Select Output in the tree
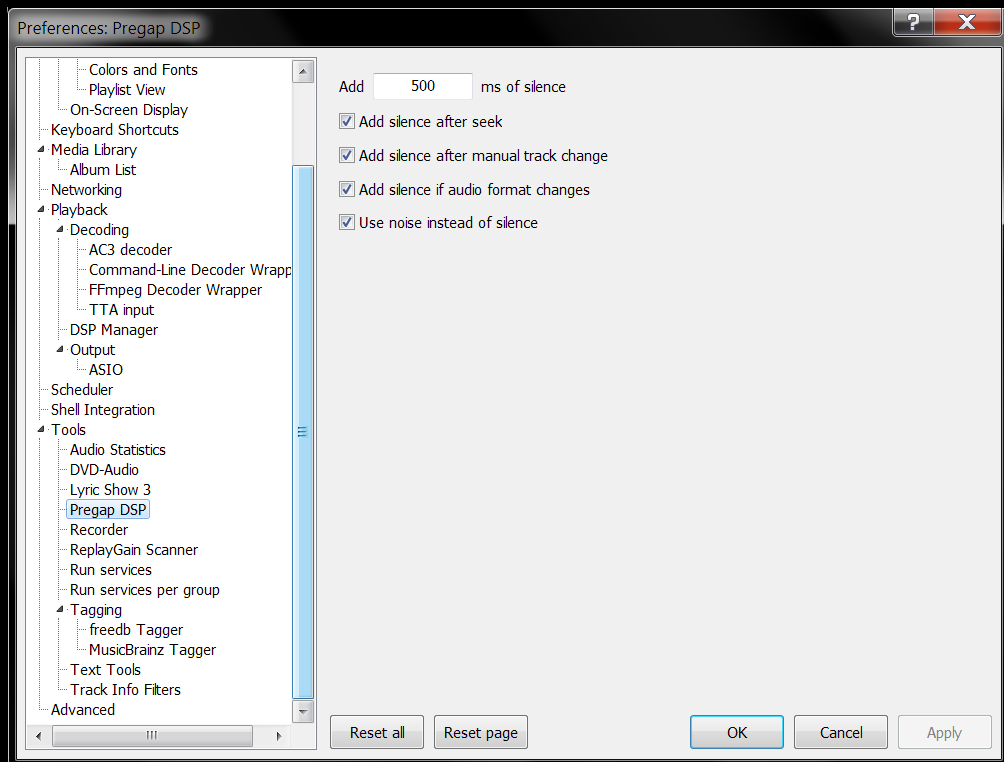1004x762 pixels. pyautogui.click(x=92, y=350)
